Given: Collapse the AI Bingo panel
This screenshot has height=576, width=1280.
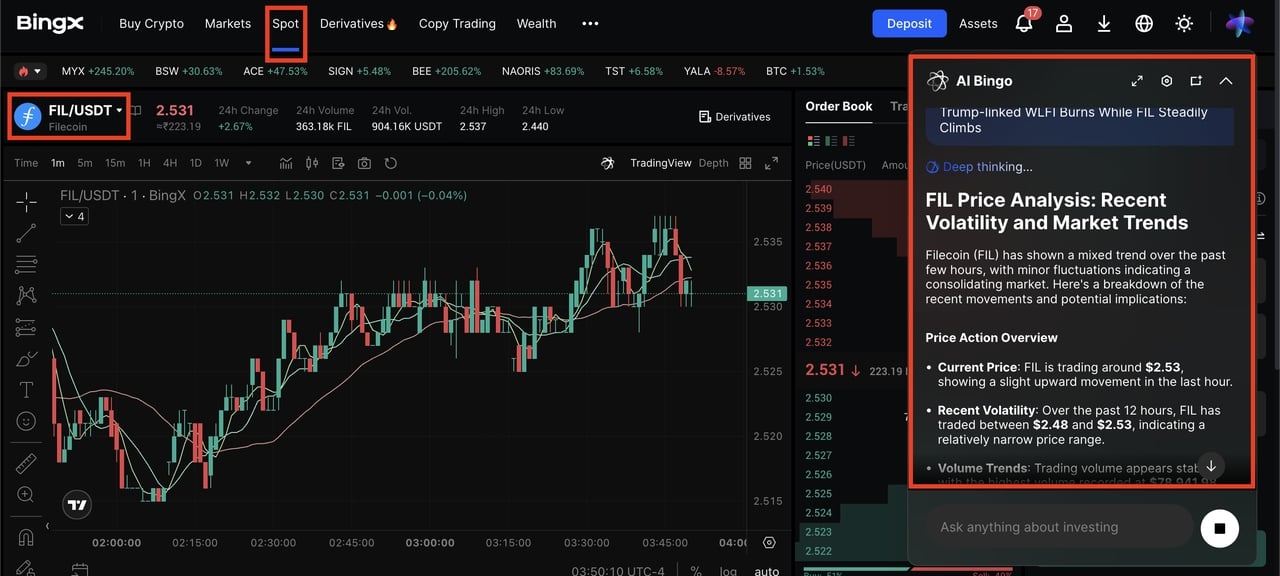Looking at the screenshot, I should click(1226, 81).
